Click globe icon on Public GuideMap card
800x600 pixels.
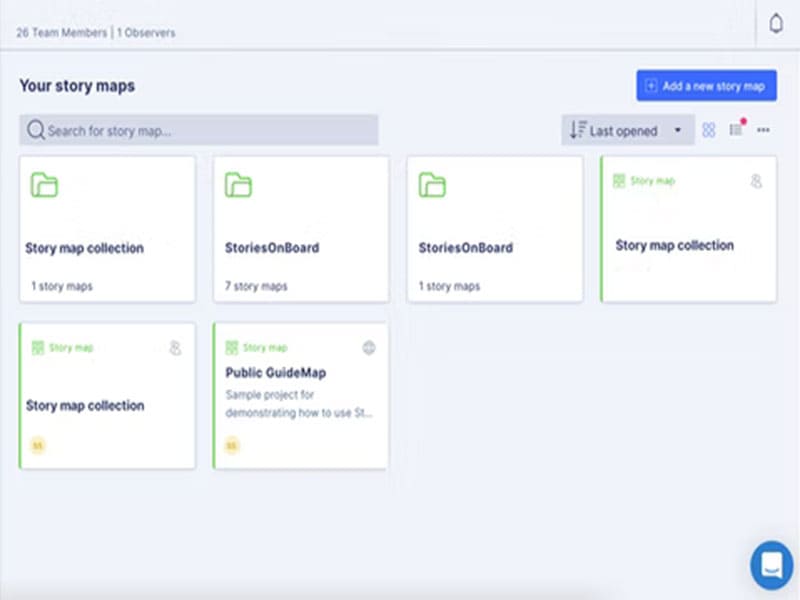[x=369, y=348]
